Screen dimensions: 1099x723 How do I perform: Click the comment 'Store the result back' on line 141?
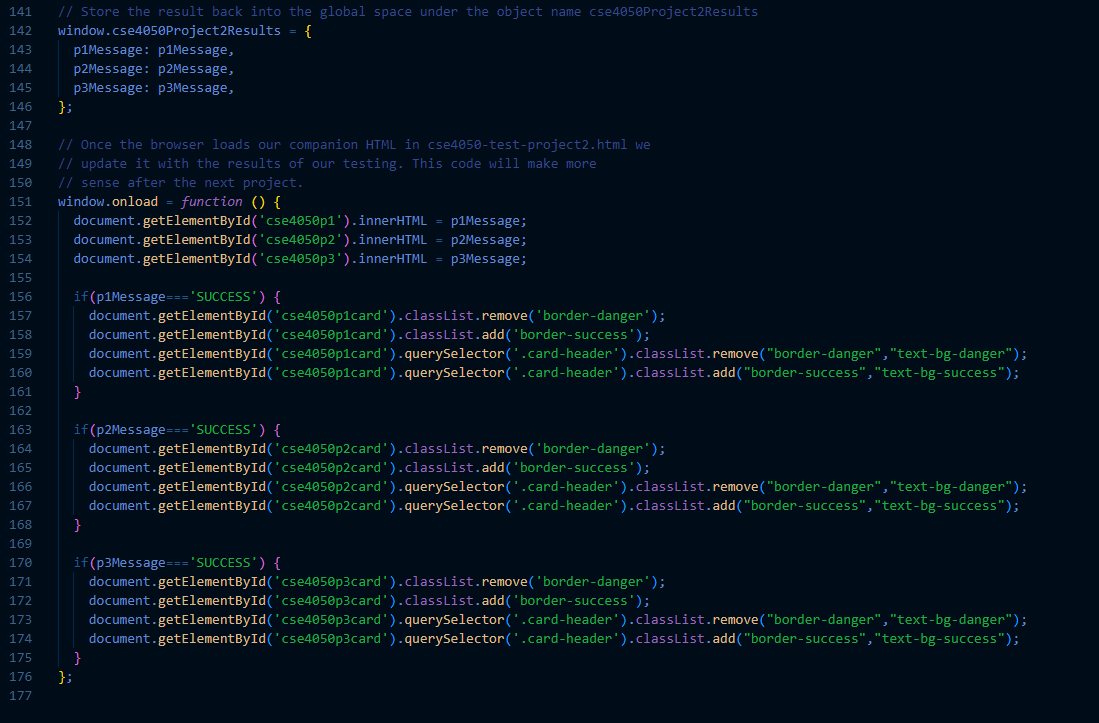[161, 12]
